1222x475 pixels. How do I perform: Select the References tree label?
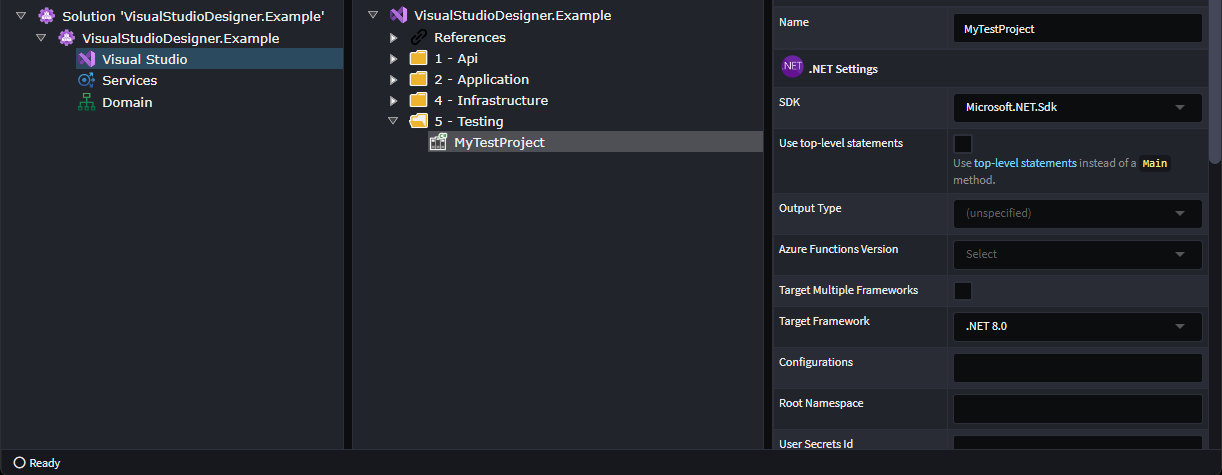pos(470,37)
